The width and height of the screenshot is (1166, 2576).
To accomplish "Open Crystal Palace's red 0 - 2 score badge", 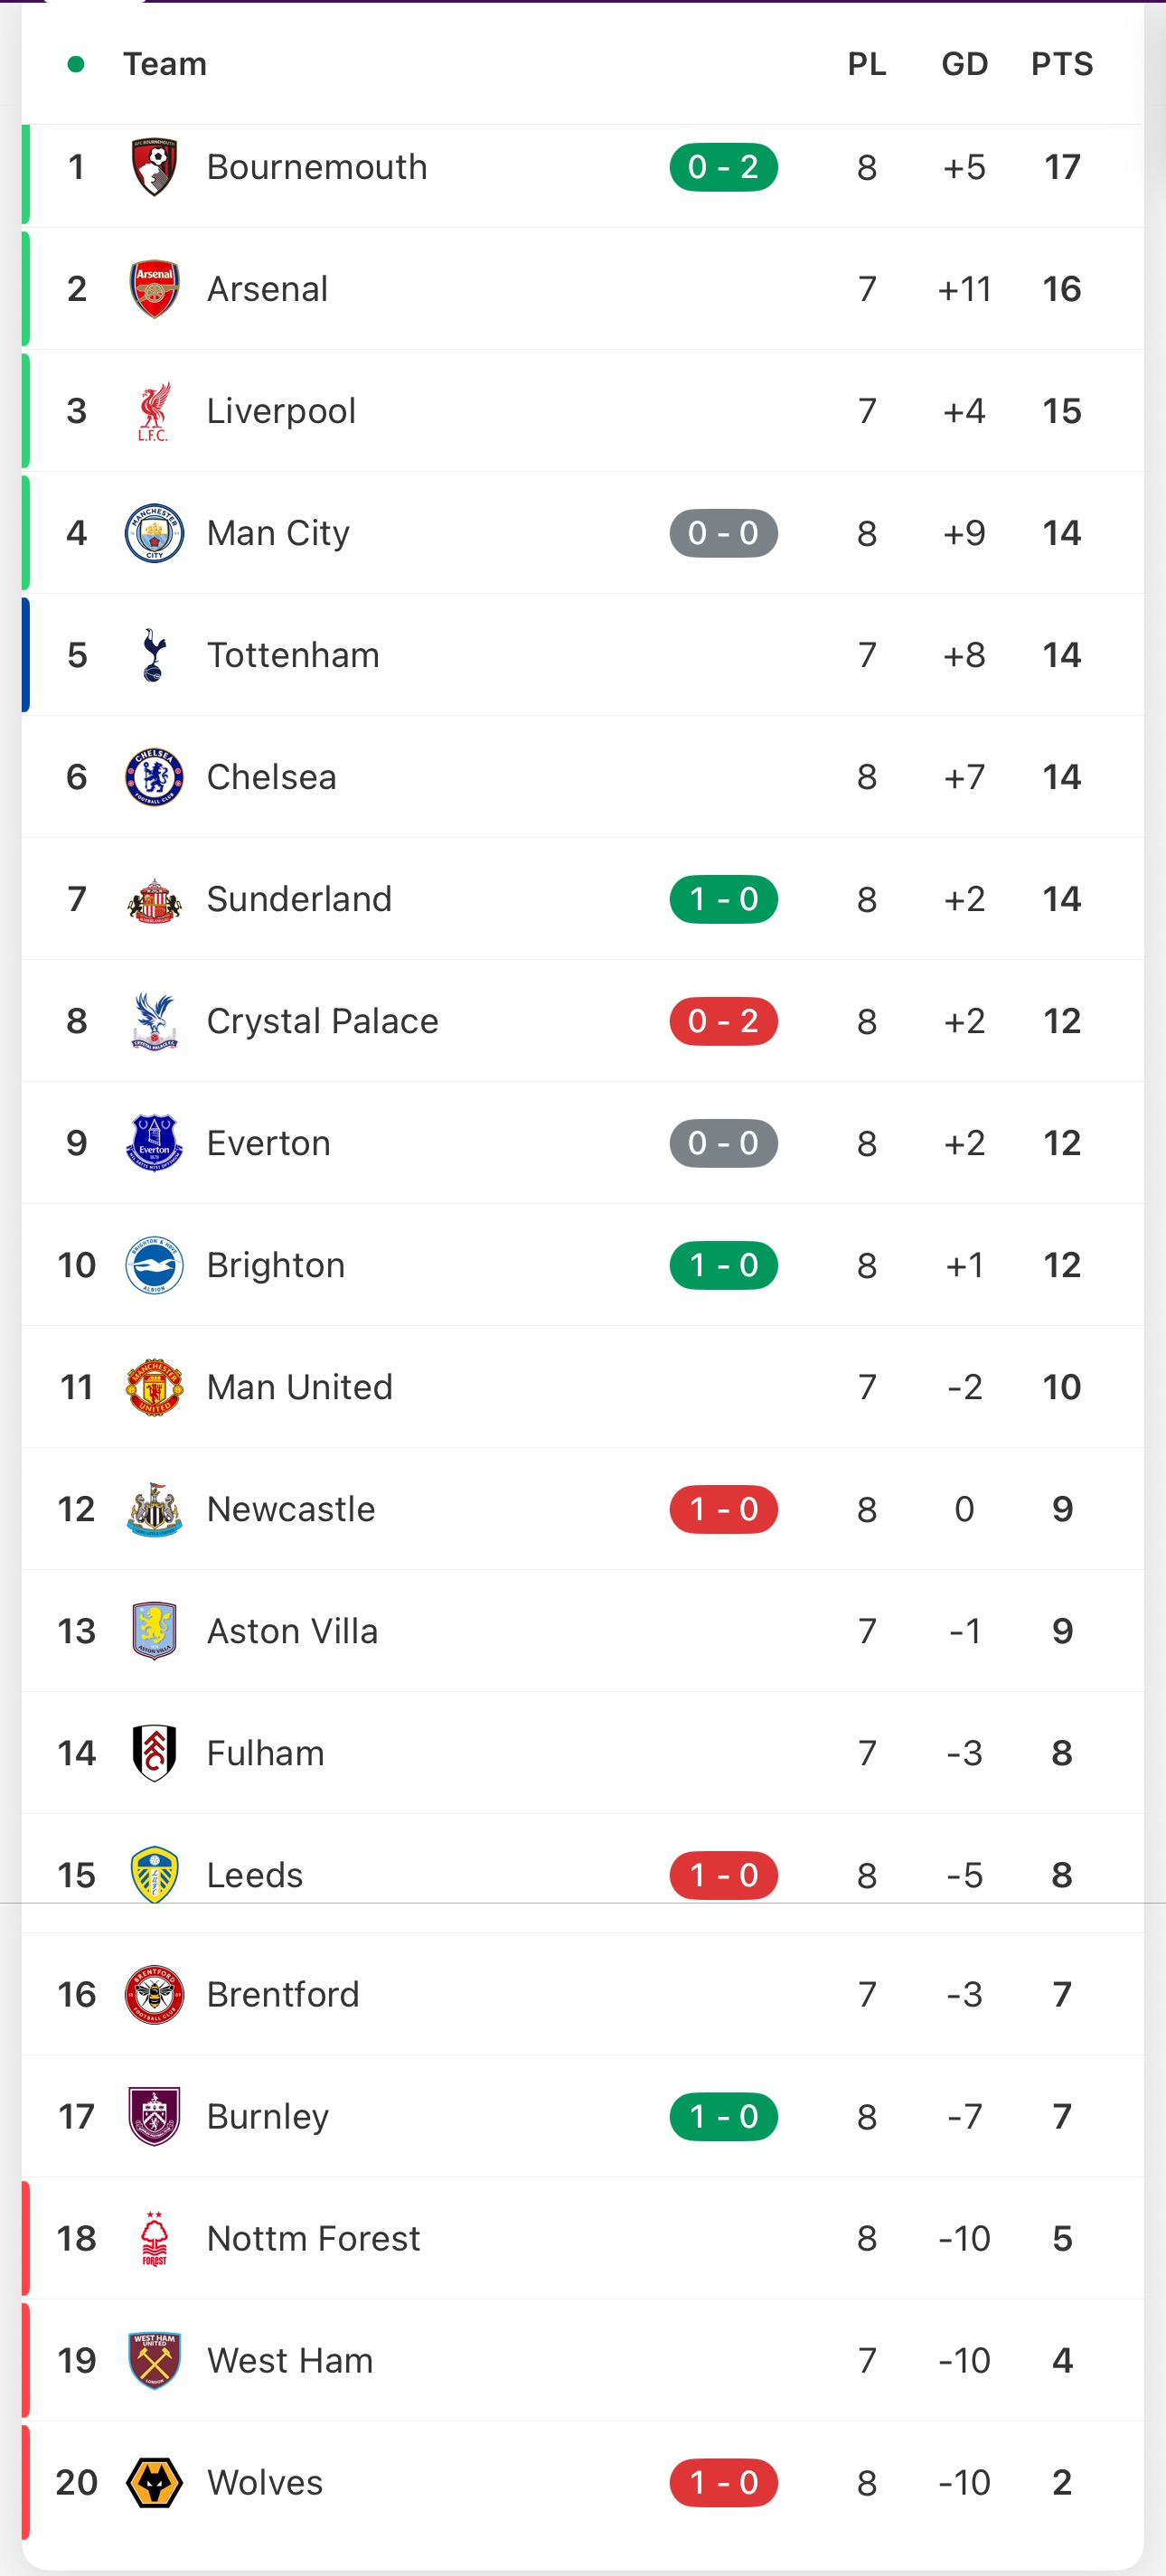I will pyautogui.click(x=723, y=1021).
